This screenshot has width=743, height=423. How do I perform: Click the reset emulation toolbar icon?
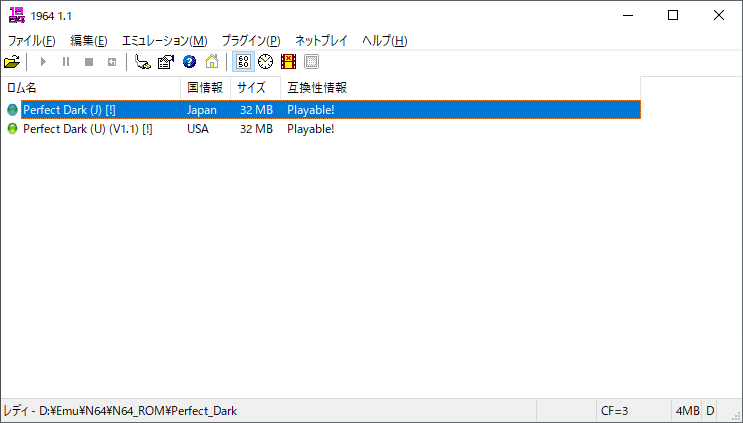pos(112,62)
